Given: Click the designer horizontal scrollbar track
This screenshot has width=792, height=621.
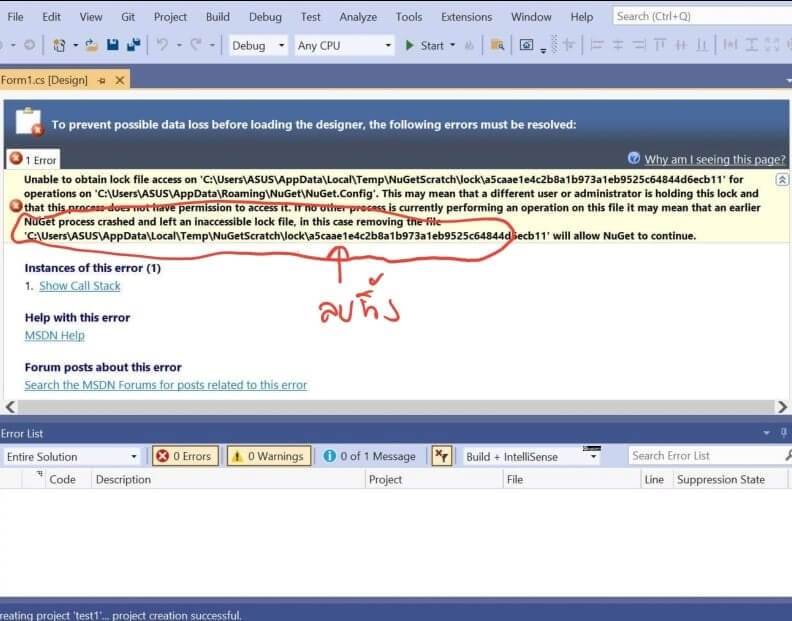Looking at the screenshot, I should 396,407.
